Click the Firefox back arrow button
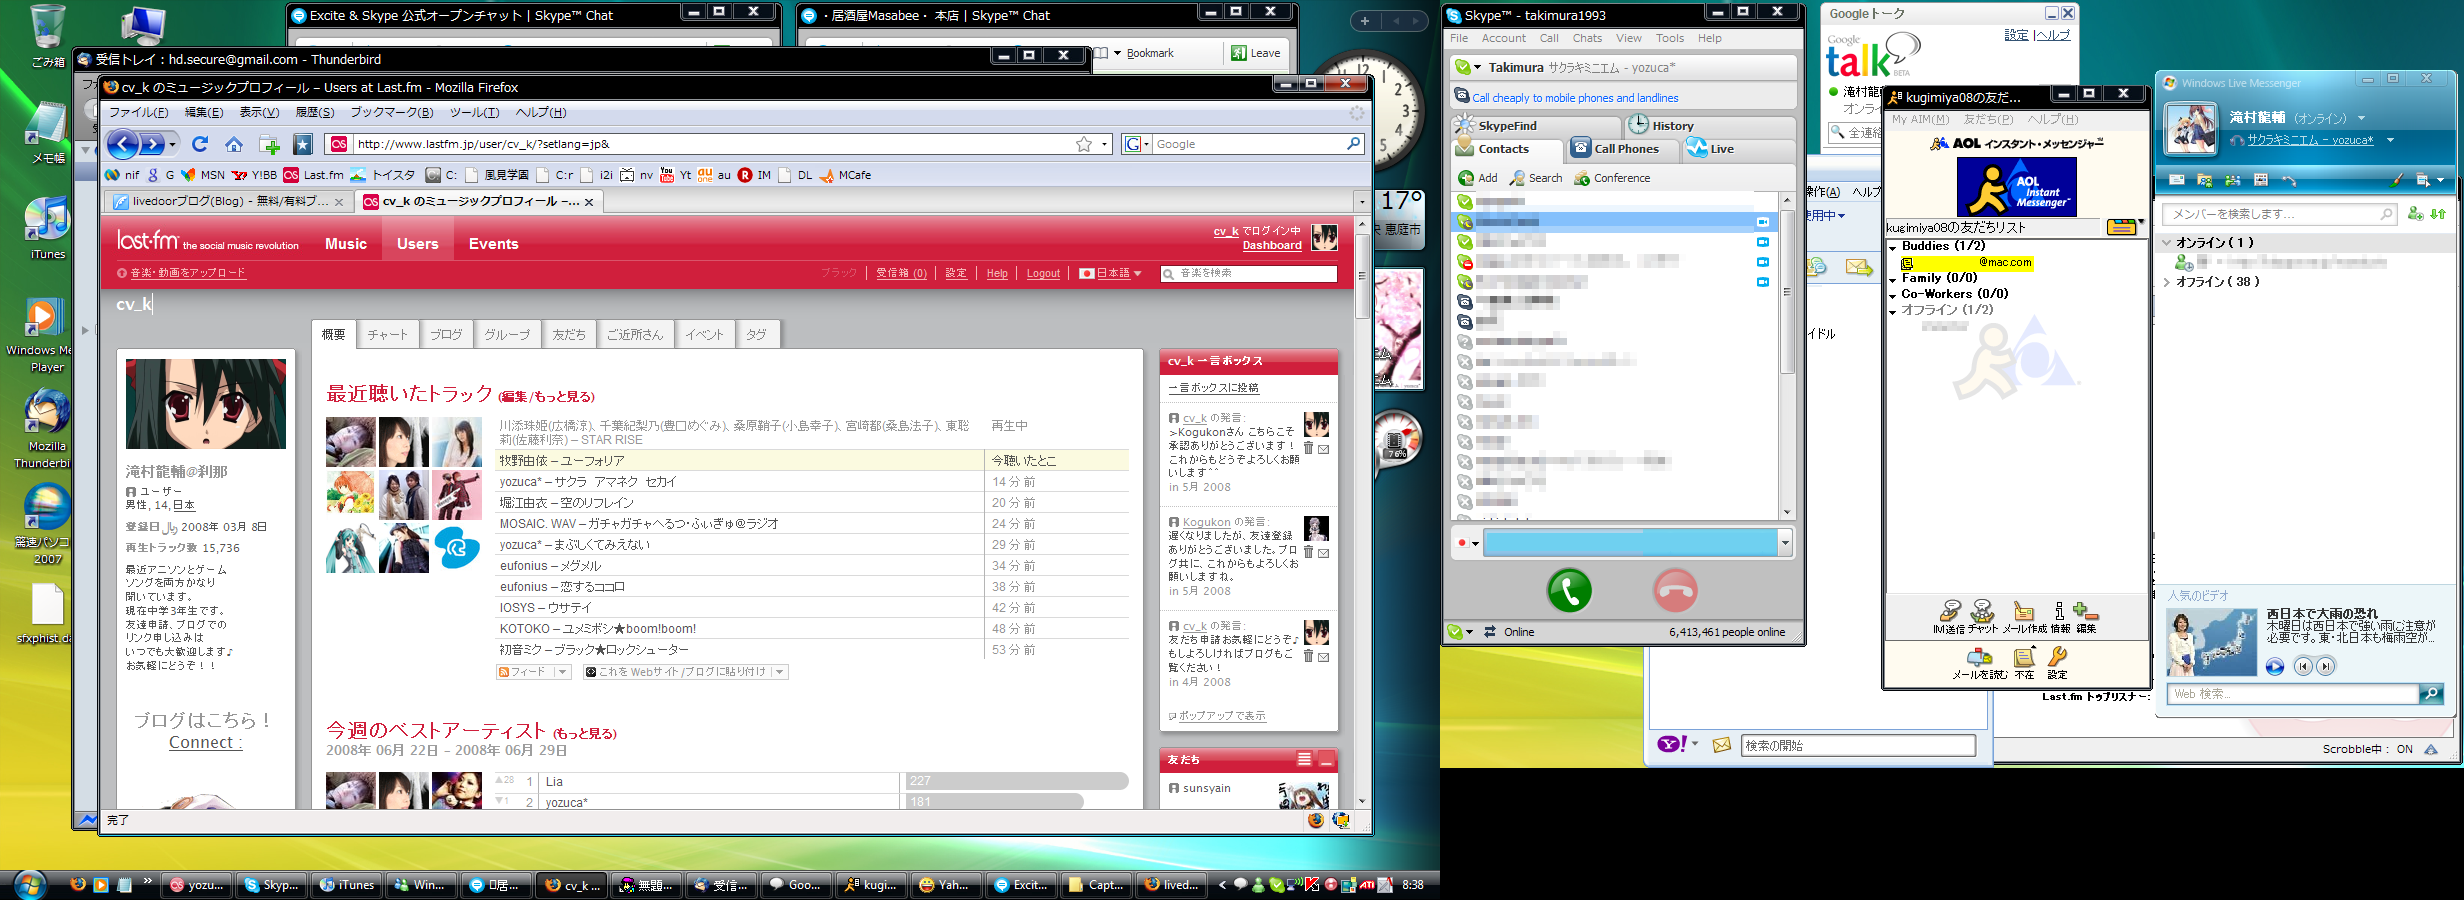Image resolution: width=2464 pixels, height=900 pixels. coord(122,144)
